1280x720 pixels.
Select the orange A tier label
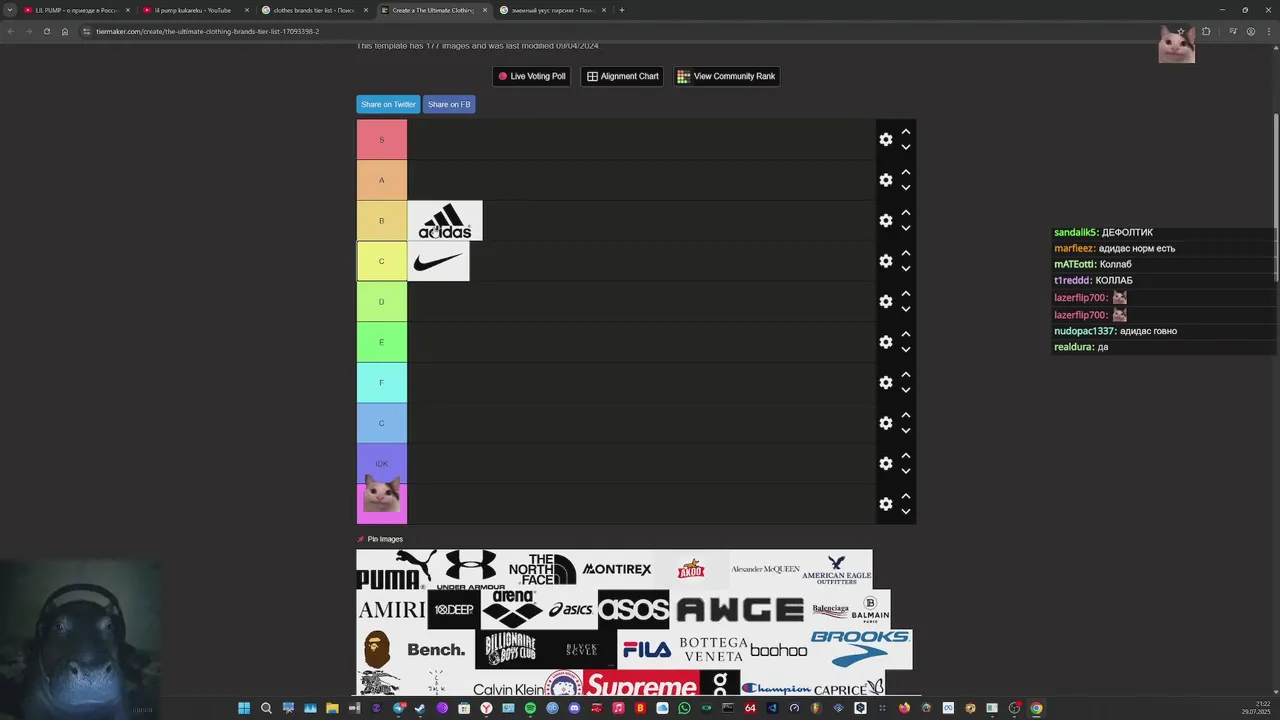click(382, 180)
